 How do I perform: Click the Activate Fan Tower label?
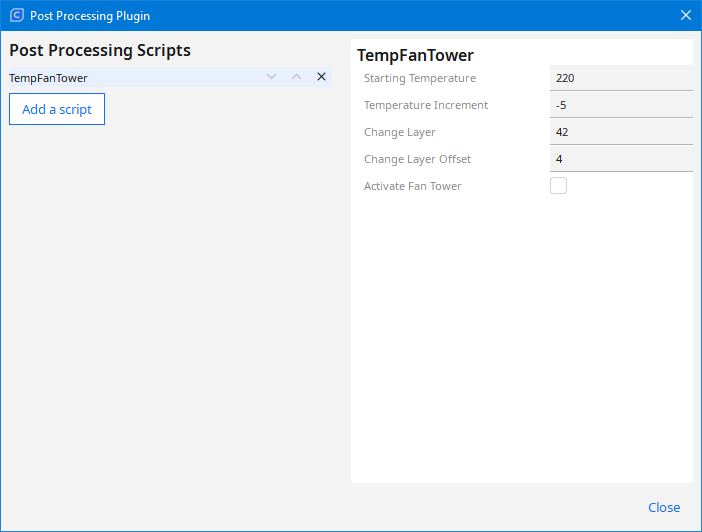click(x=413, y=186)
